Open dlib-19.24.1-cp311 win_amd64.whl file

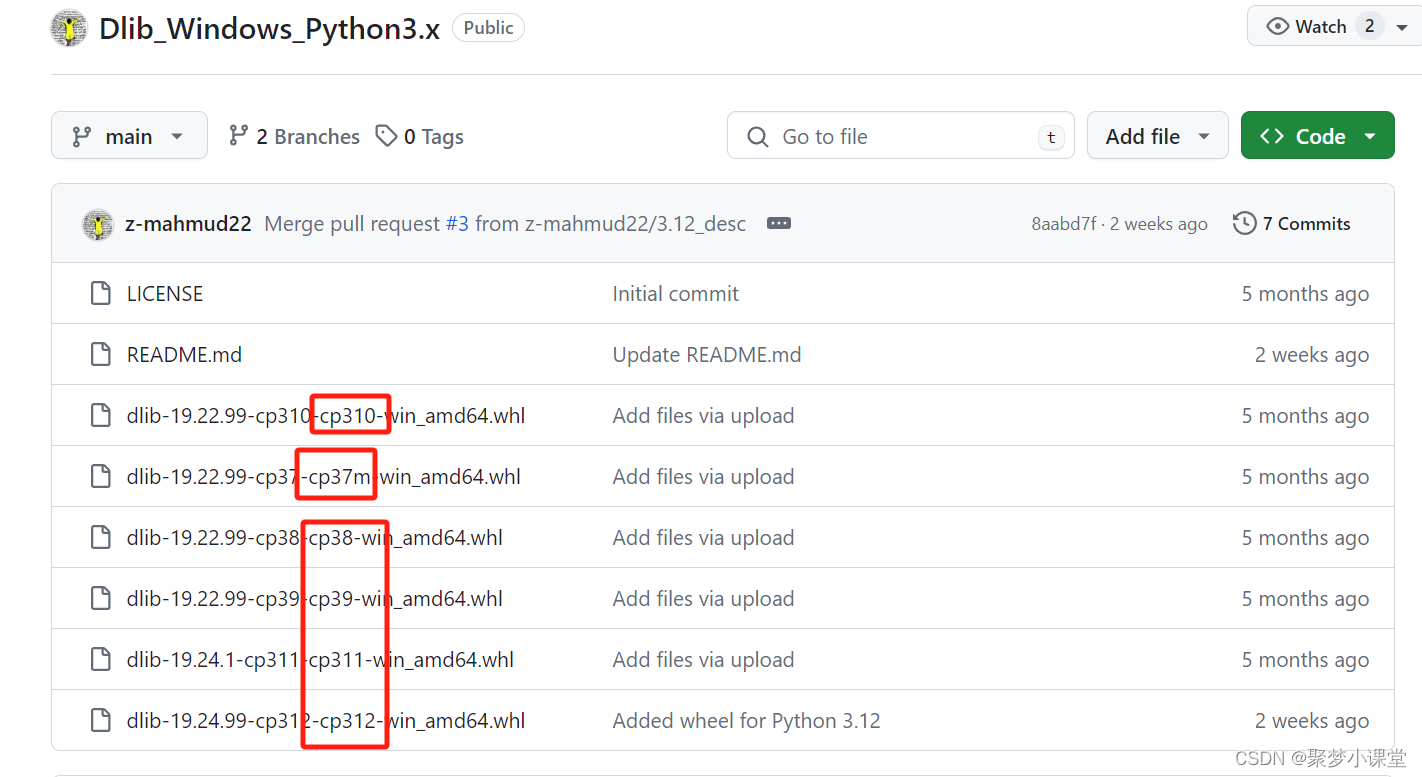point(321,659)
